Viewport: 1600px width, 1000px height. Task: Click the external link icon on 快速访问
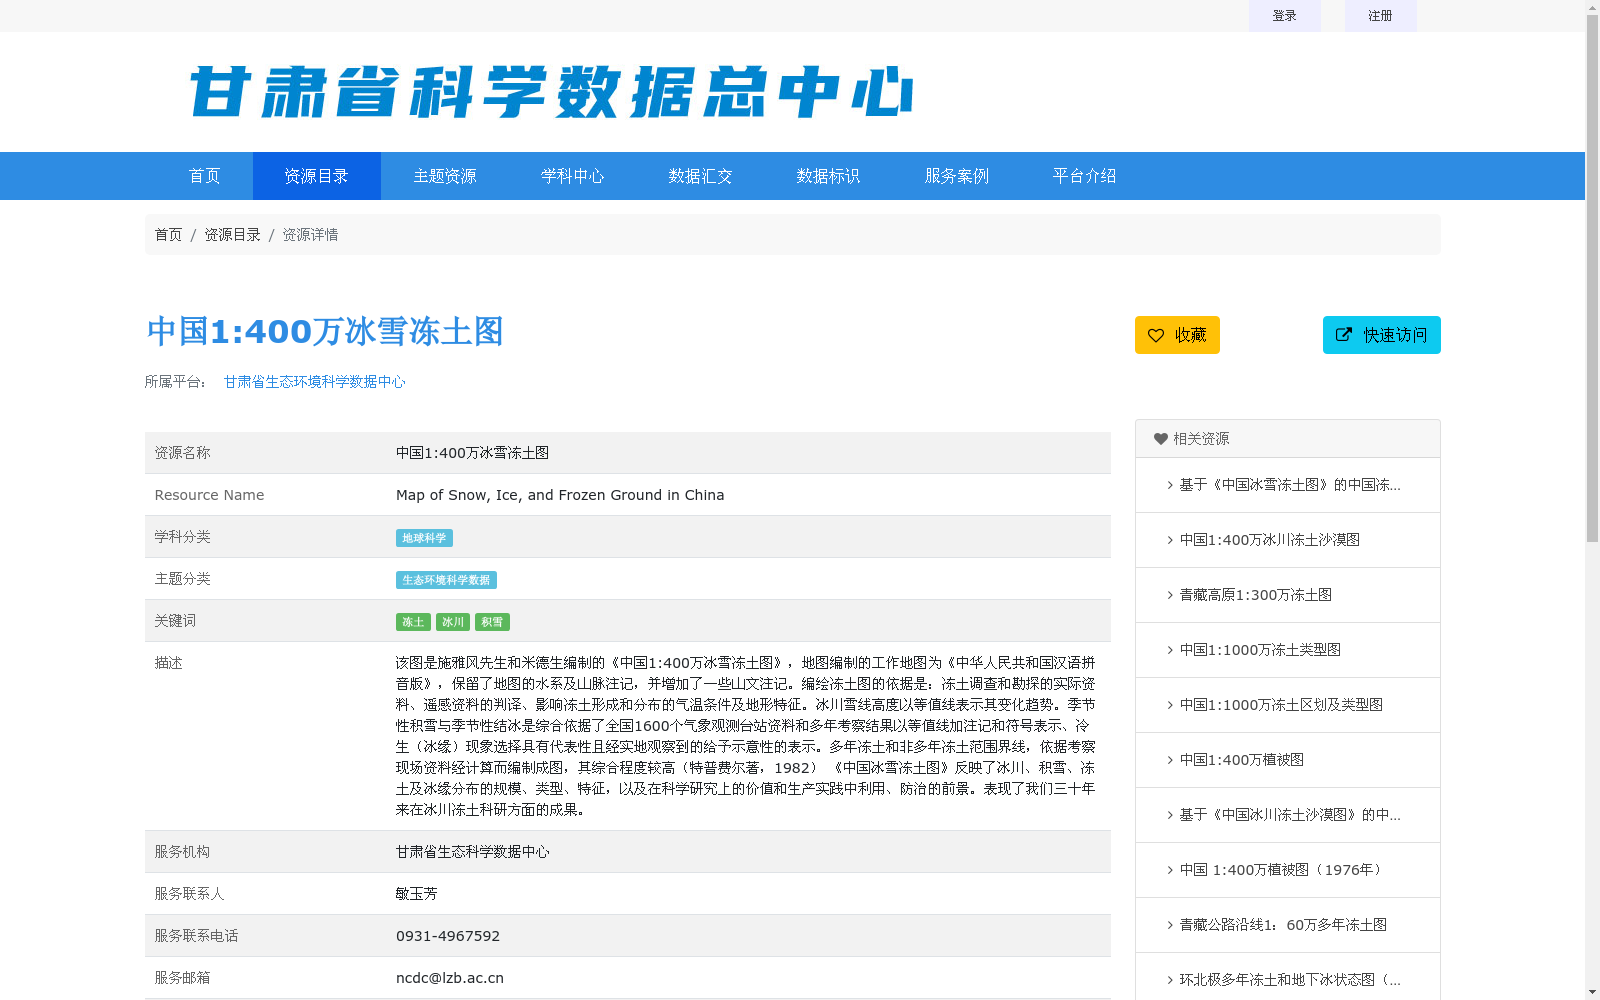[x=1344, y=335]
